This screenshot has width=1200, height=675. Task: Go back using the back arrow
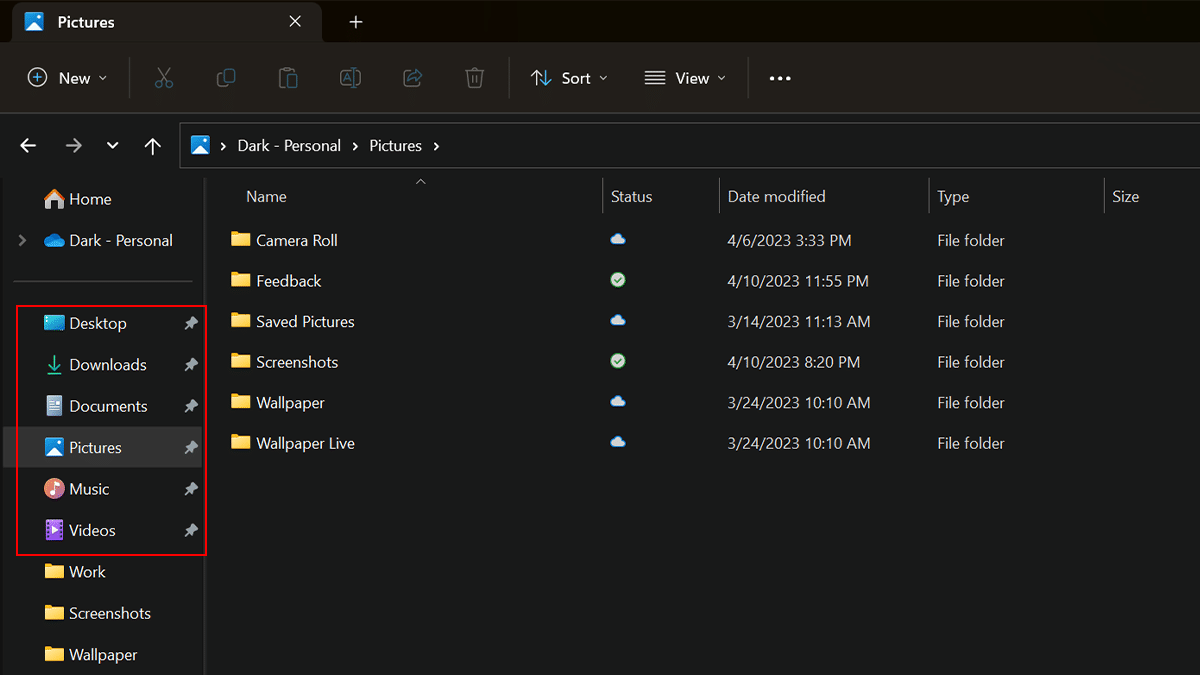pyautogui.click(x=28, y=145)
